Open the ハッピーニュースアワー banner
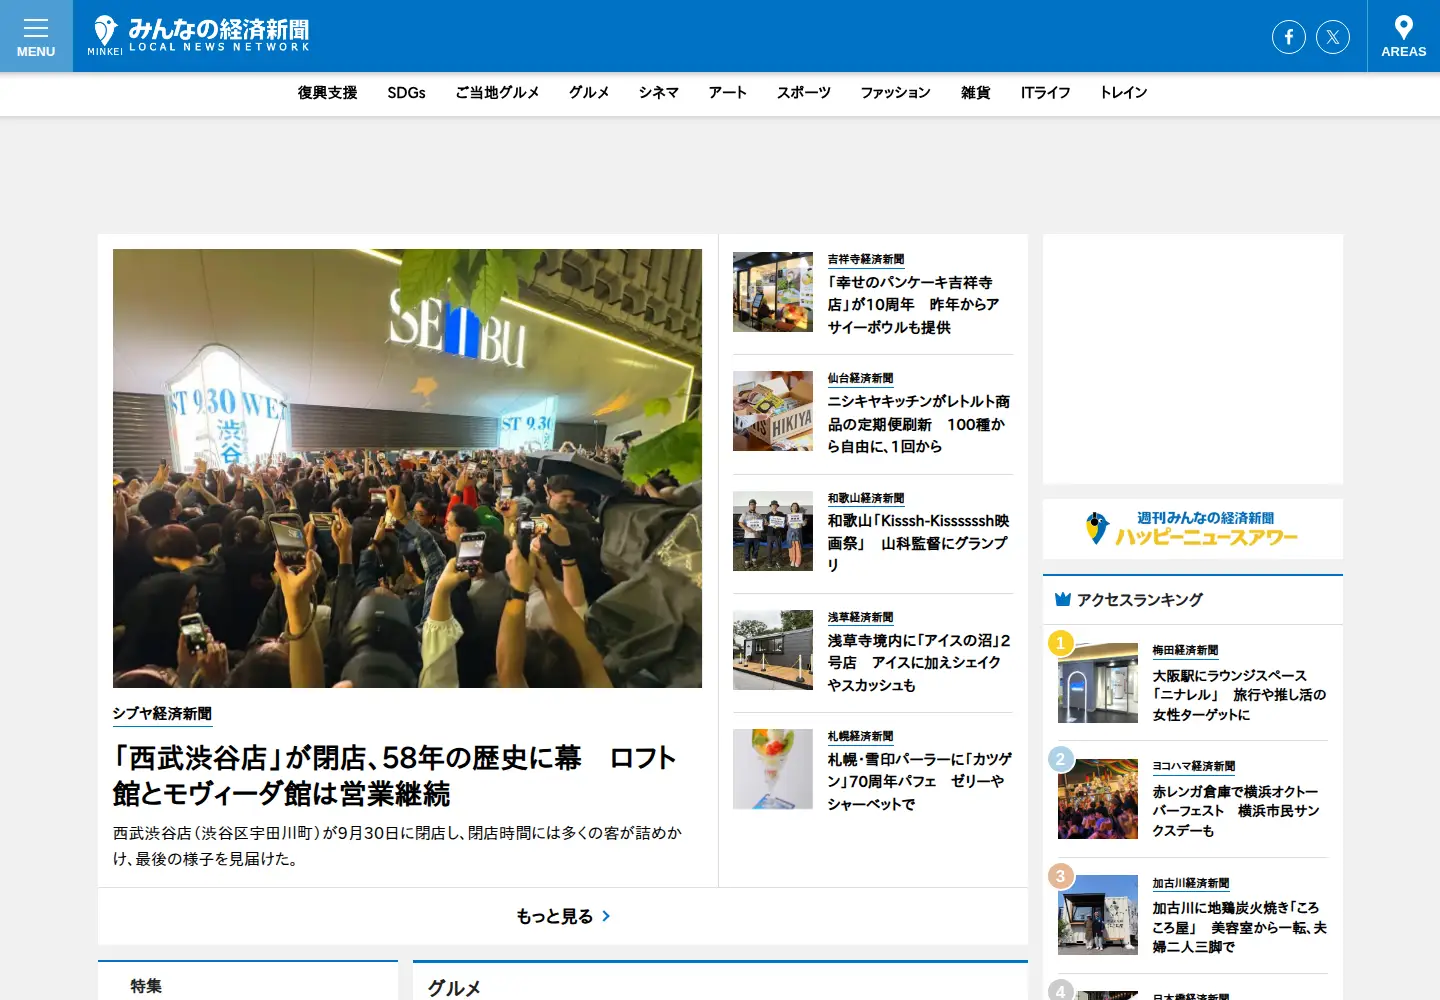The height and width of the screenshot is (1000, 1440). (1193, 529)
